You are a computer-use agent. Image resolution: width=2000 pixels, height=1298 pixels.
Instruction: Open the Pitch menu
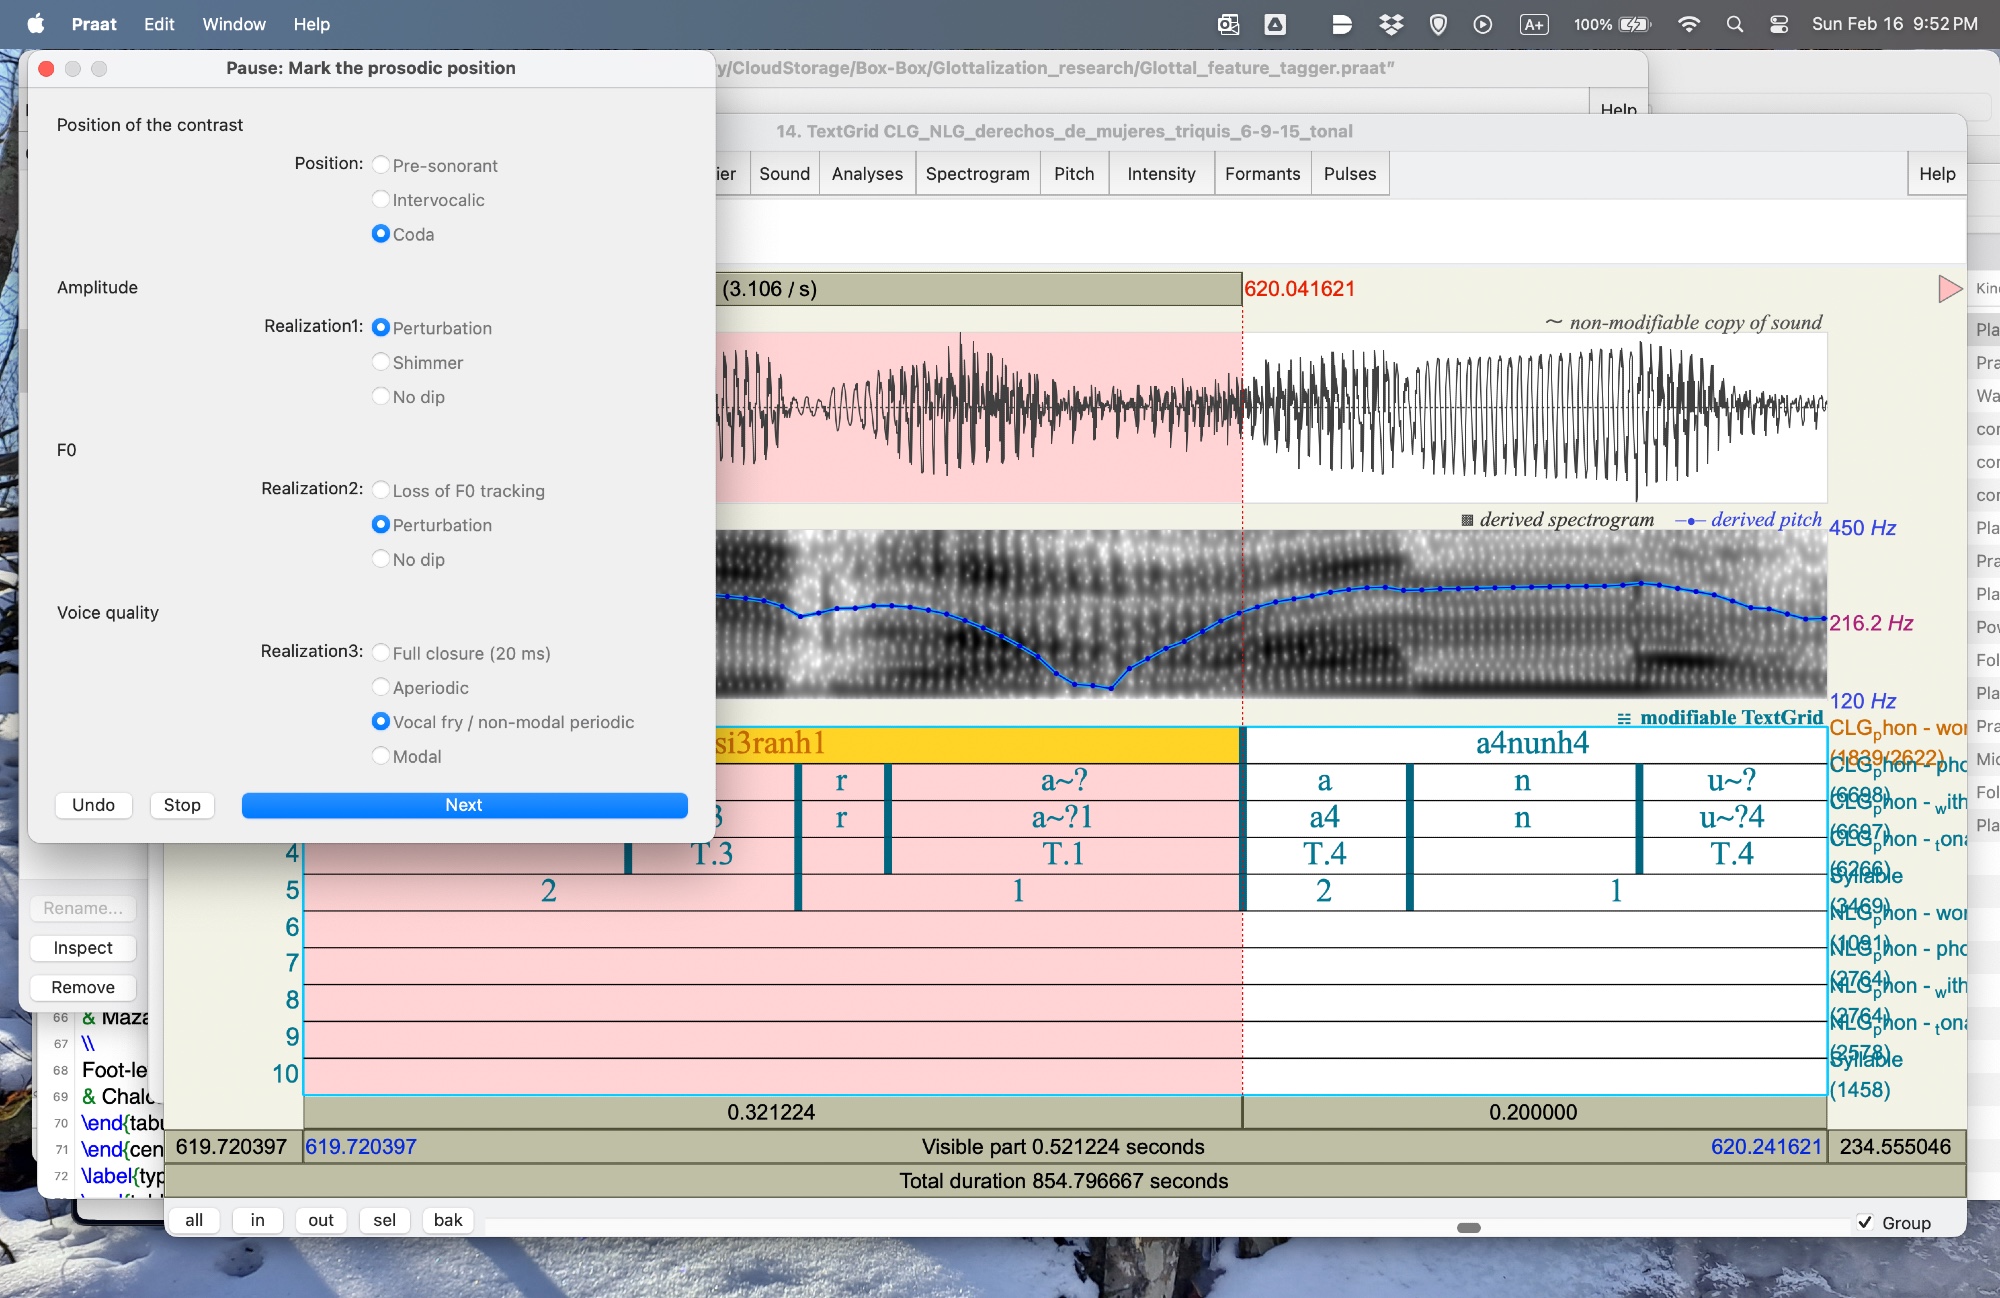coord(1074,174)
